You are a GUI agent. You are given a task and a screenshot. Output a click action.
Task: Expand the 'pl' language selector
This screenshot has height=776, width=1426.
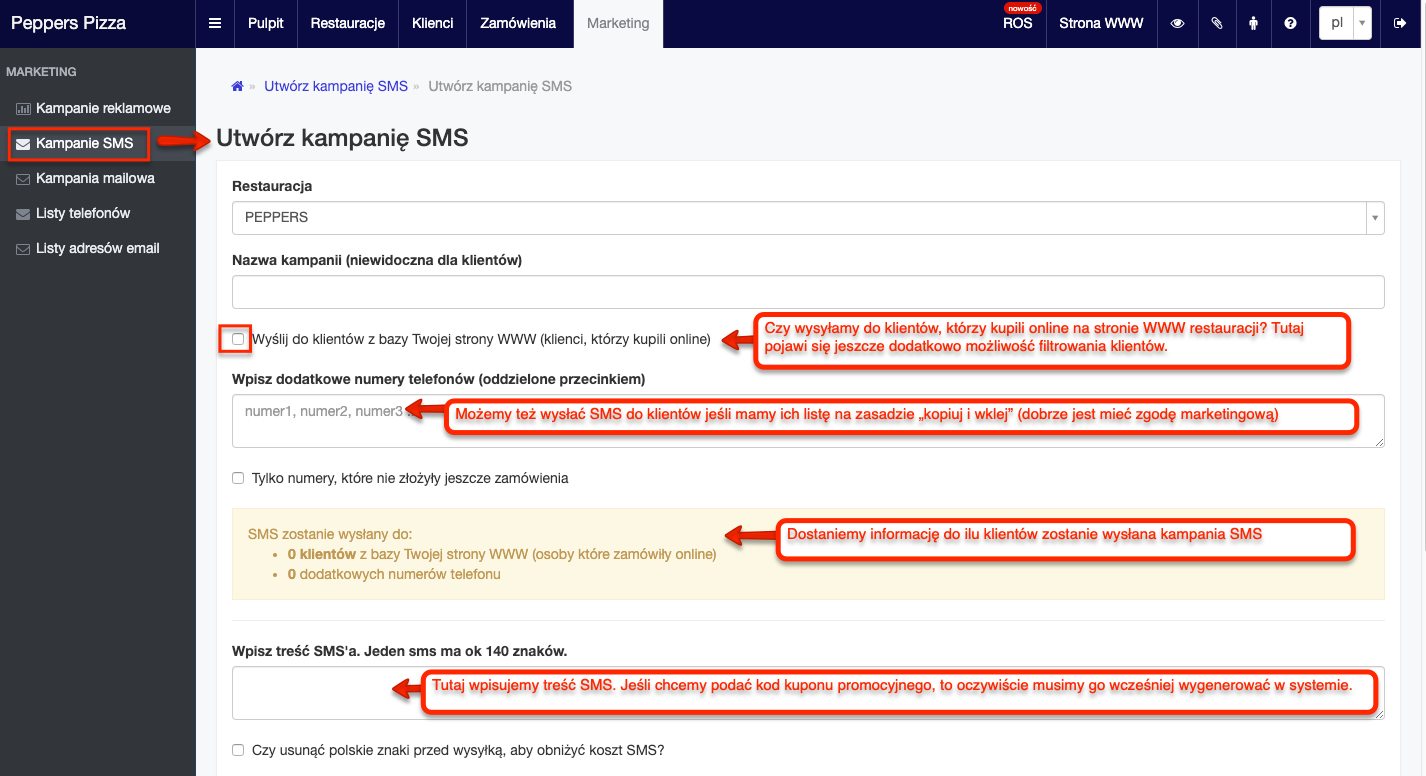[x=1345, y=23]
